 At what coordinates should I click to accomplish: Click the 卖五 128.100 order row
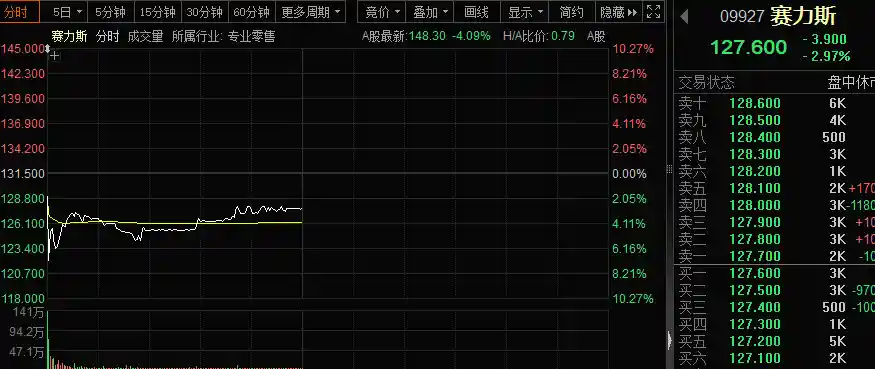click(775, 188)
